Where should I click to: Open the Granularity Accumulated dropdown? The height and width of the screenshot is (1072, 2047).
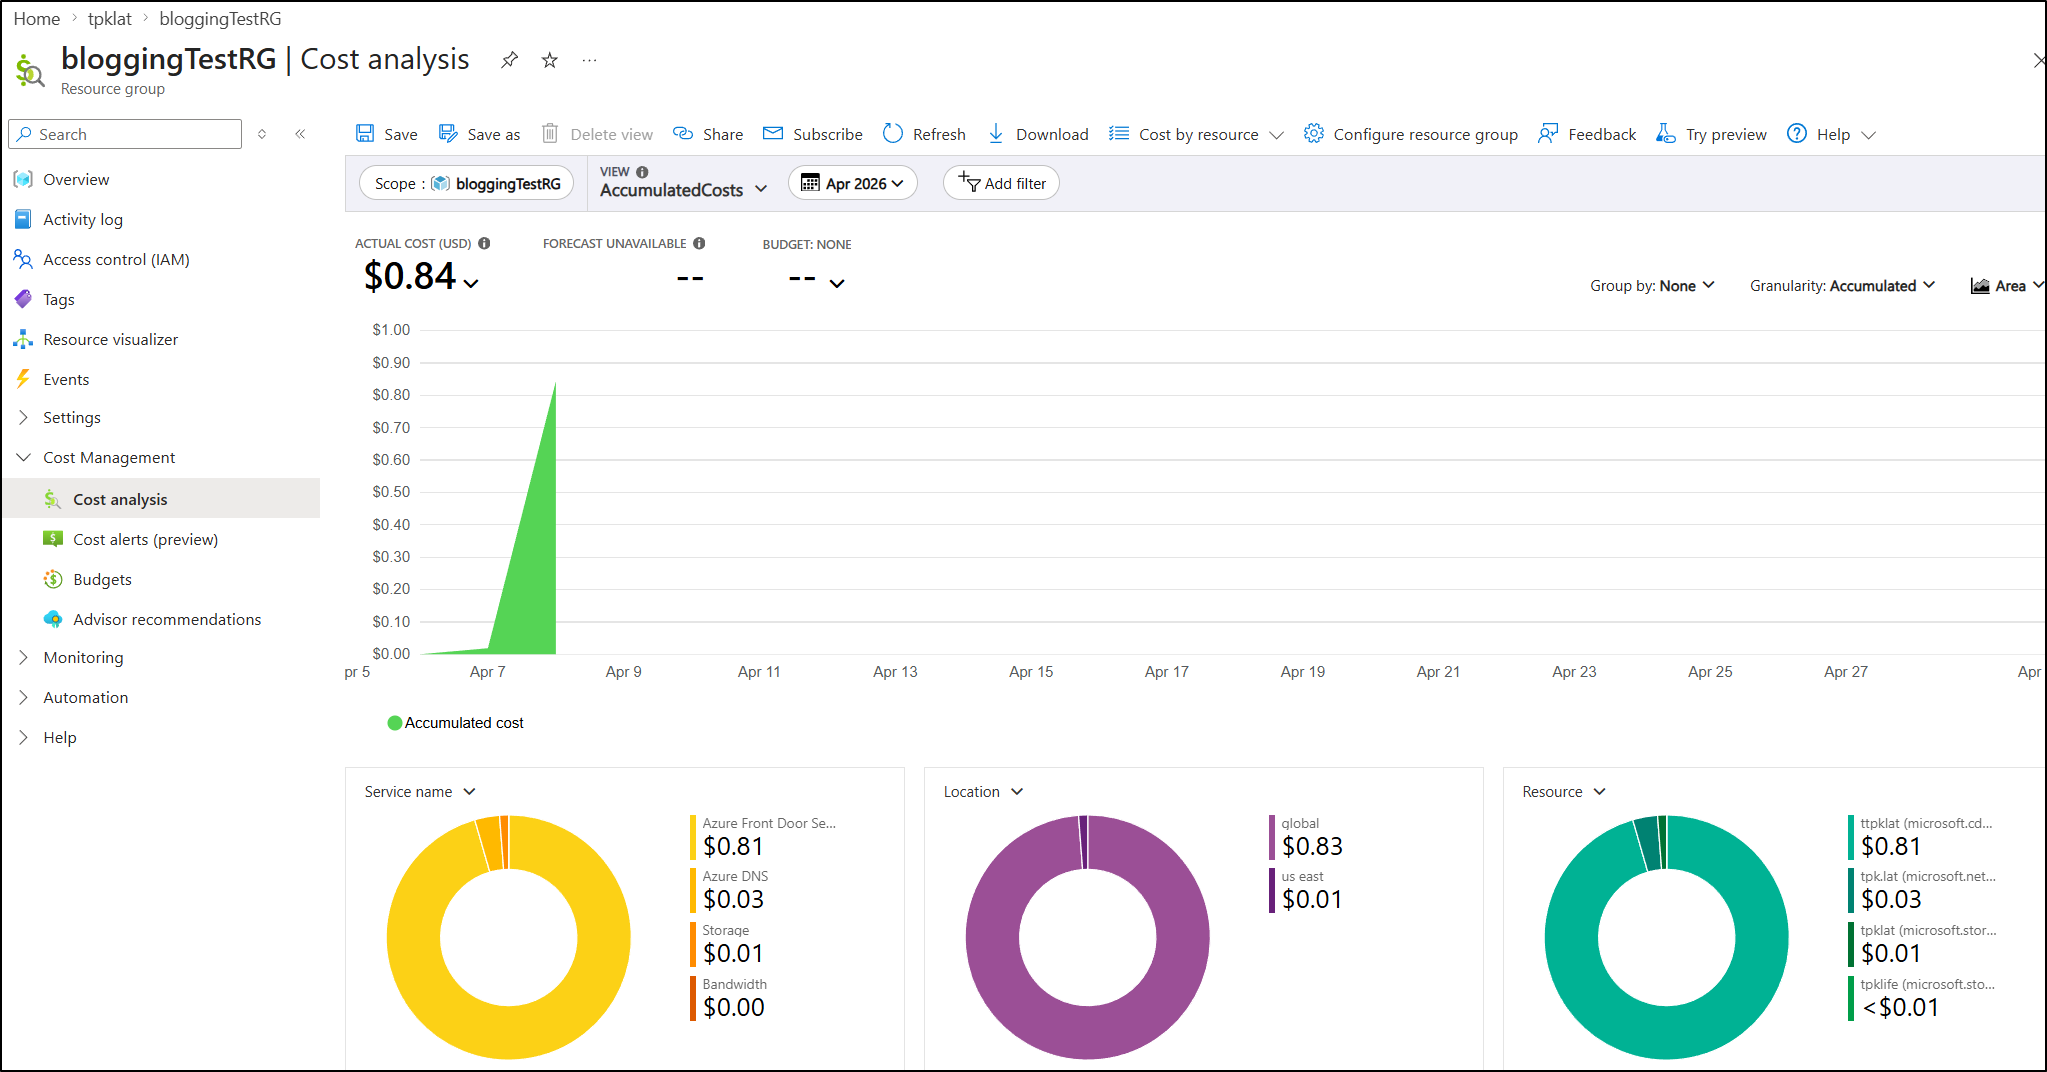[x=1842, y=286]
